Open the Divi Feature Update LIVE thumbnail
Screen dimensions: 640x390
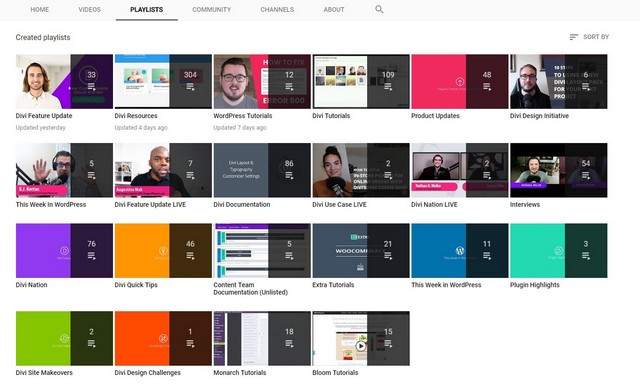(x=163, y=170)
